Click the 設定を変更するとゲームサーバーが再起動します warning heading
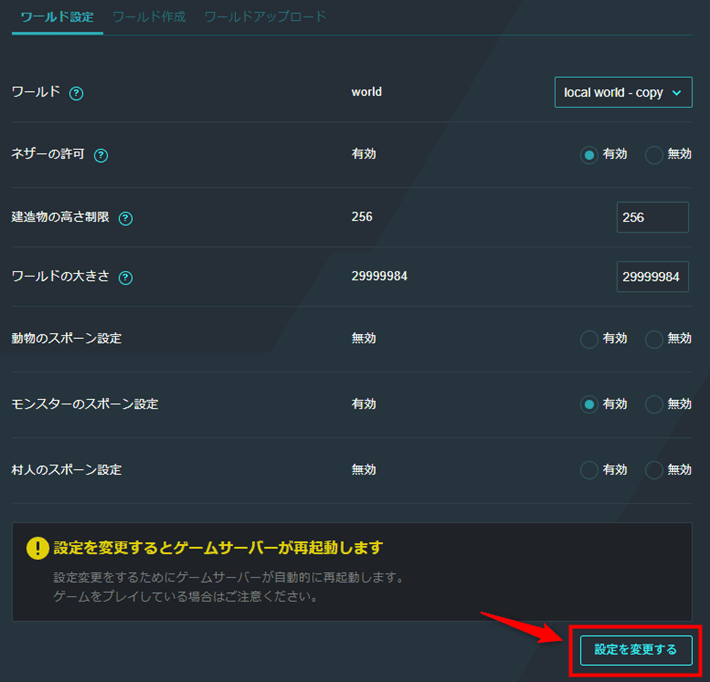The image size is (710, 682). pos(218,548)
